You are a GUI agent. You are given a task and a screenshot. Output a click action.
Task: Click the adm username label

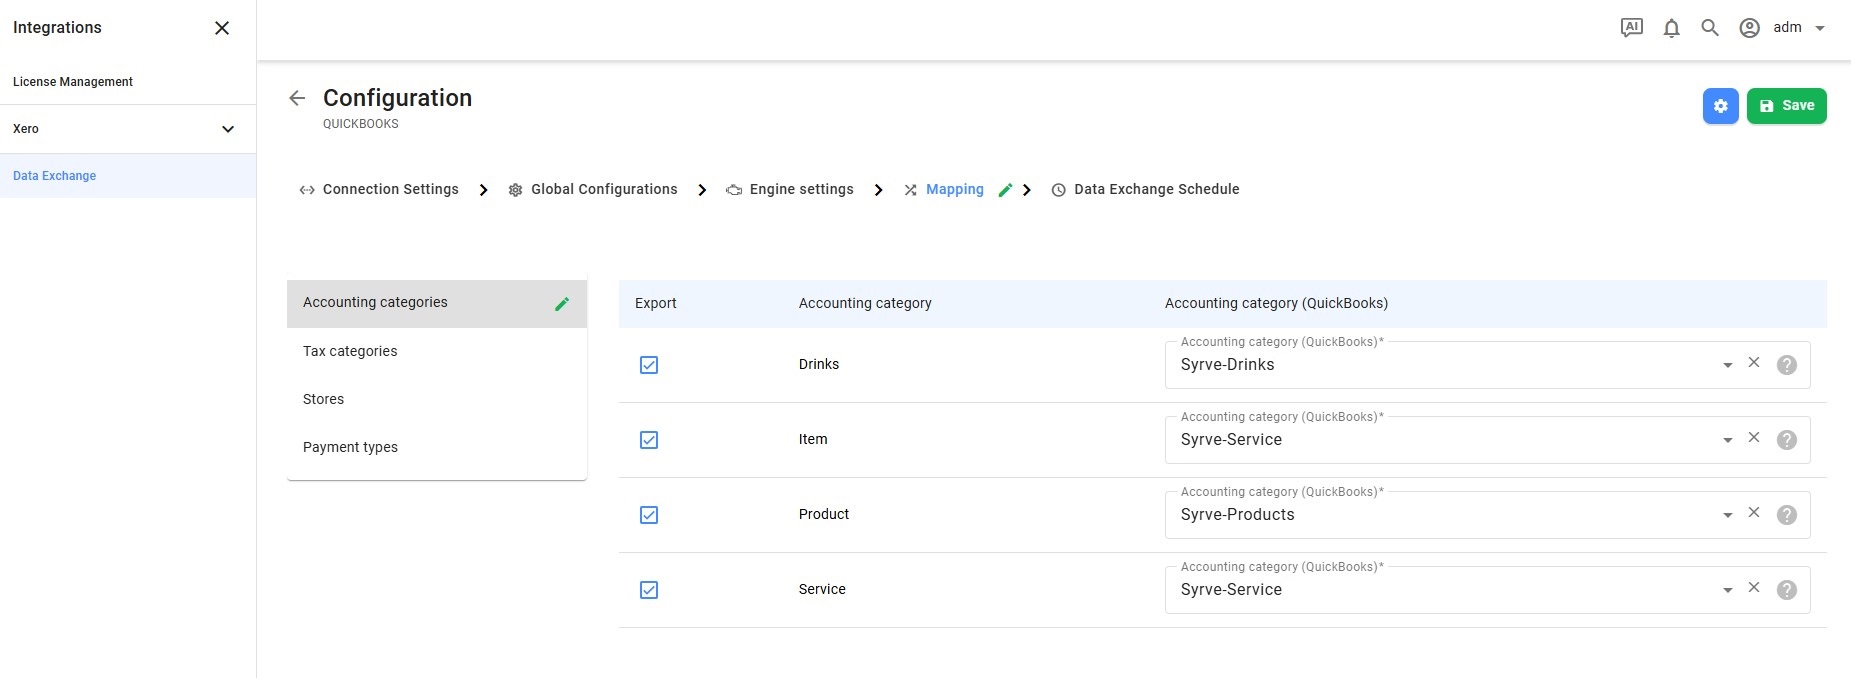click(x=1787, y=28)
